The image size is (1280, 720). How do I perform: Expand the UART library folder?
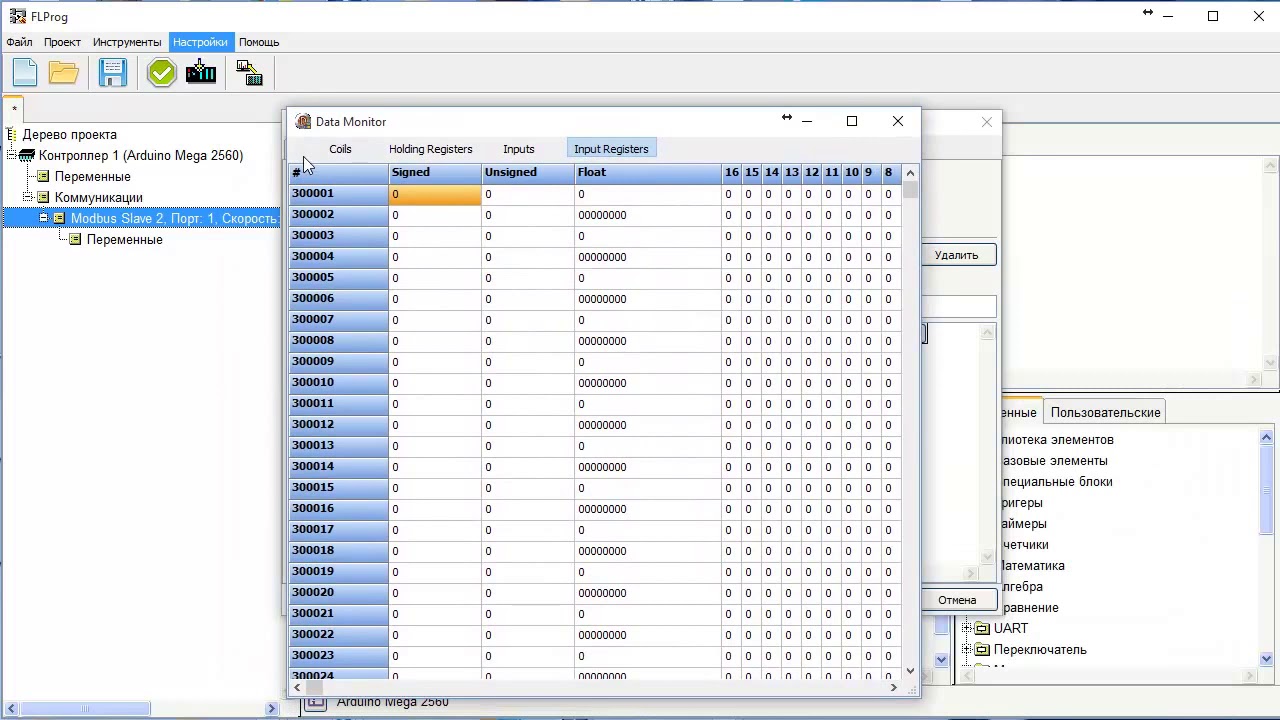[966, 629]
